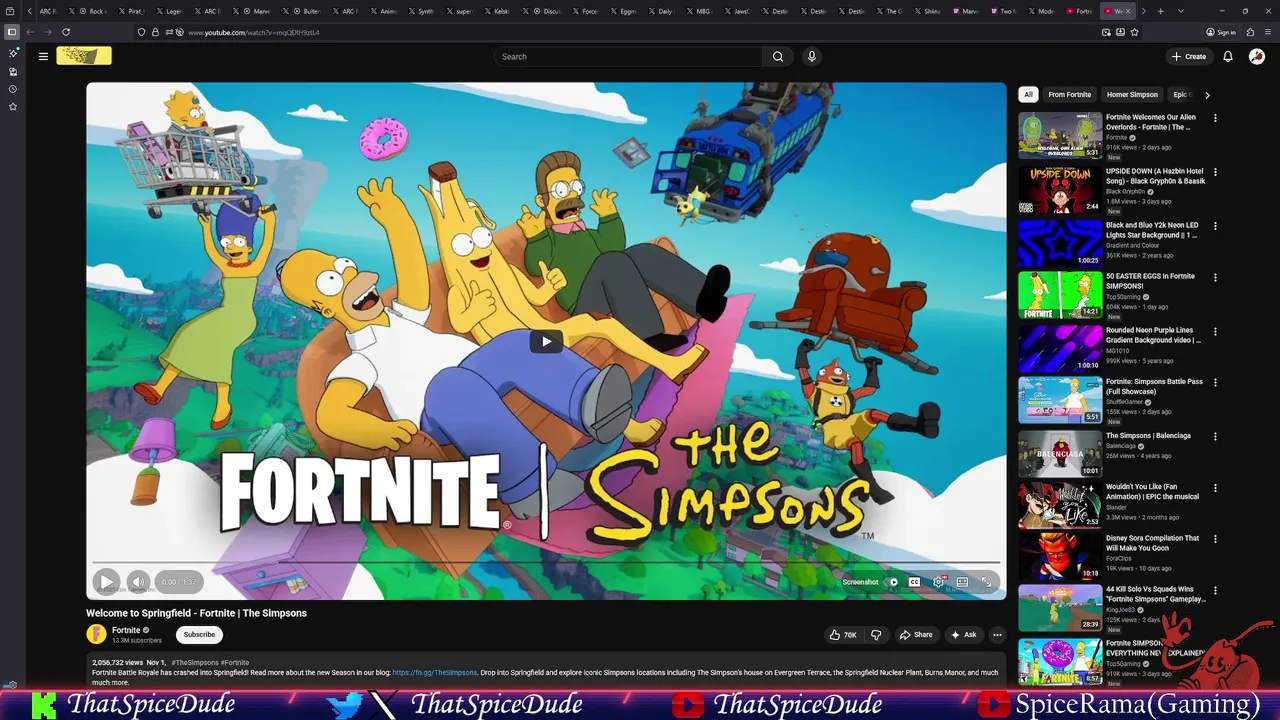Open The Simpsons | Balenciaga video title
Viewport: 1280px width, 720px height.
click(x=1148, y=436)
